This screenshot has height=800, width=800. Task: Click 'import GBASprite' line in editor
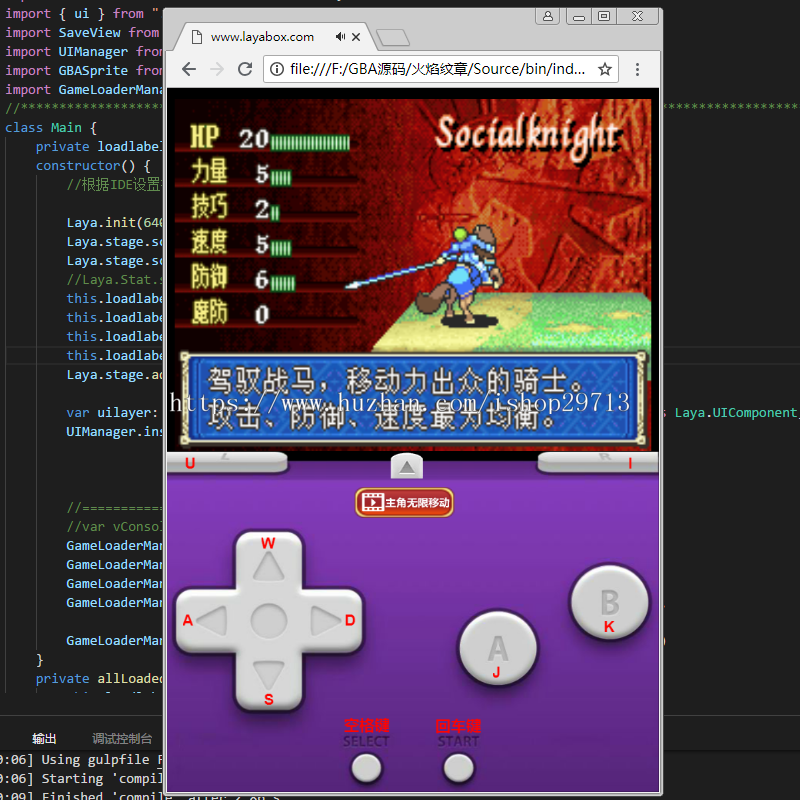coord(84,70)
